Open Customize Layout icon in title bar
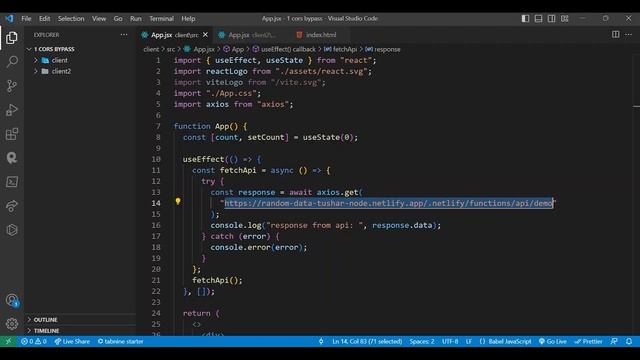Viewport: 640px width, 360px height. 564,18
